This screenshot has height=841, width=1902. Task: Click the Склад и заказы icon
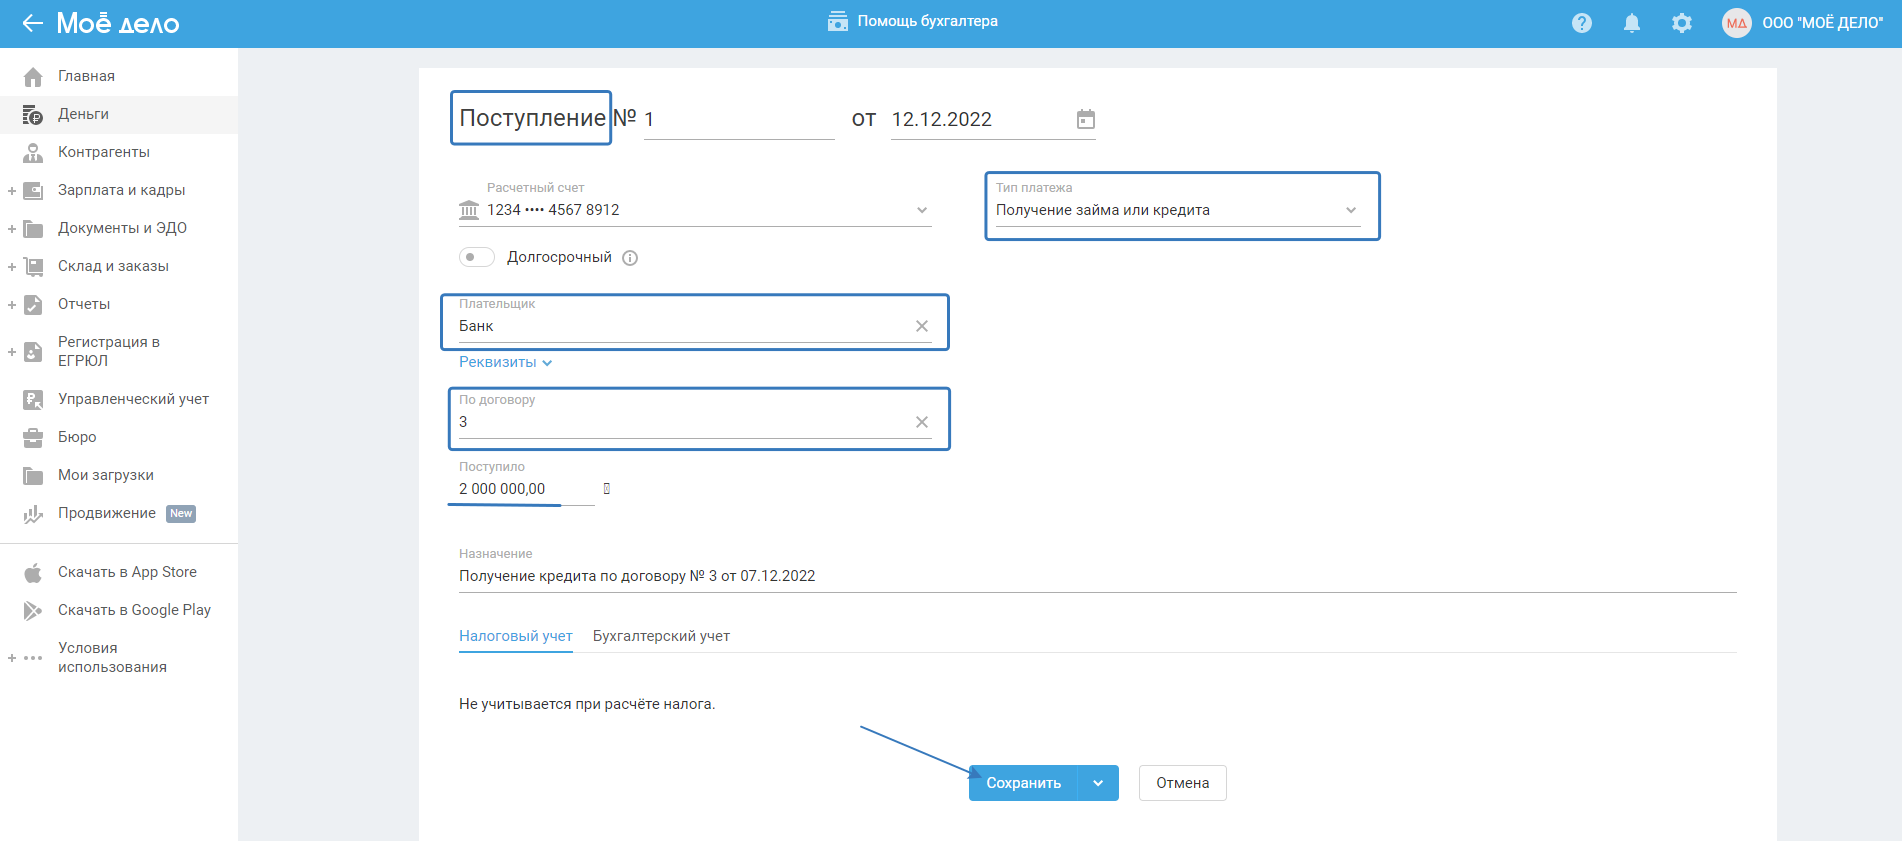(33, 266)
